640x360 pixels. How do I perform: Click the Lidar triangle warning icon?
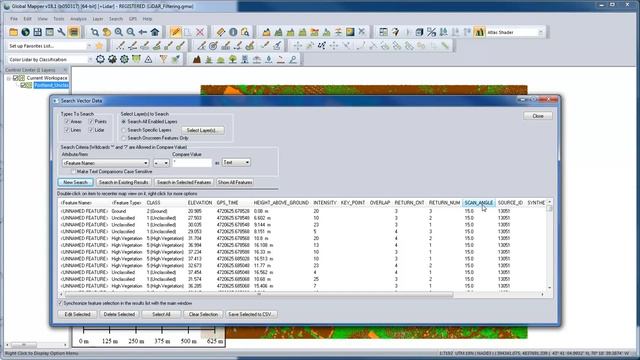pyautogui.click(x=148, y=60)
